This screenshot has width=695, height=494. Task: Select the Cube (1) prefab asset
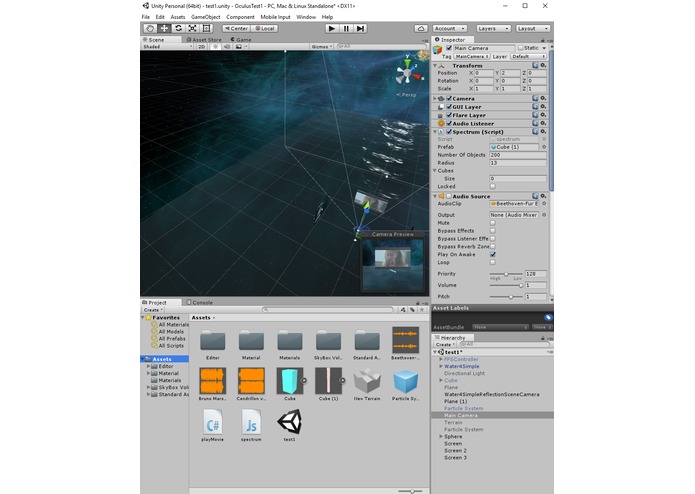(328, 381)
